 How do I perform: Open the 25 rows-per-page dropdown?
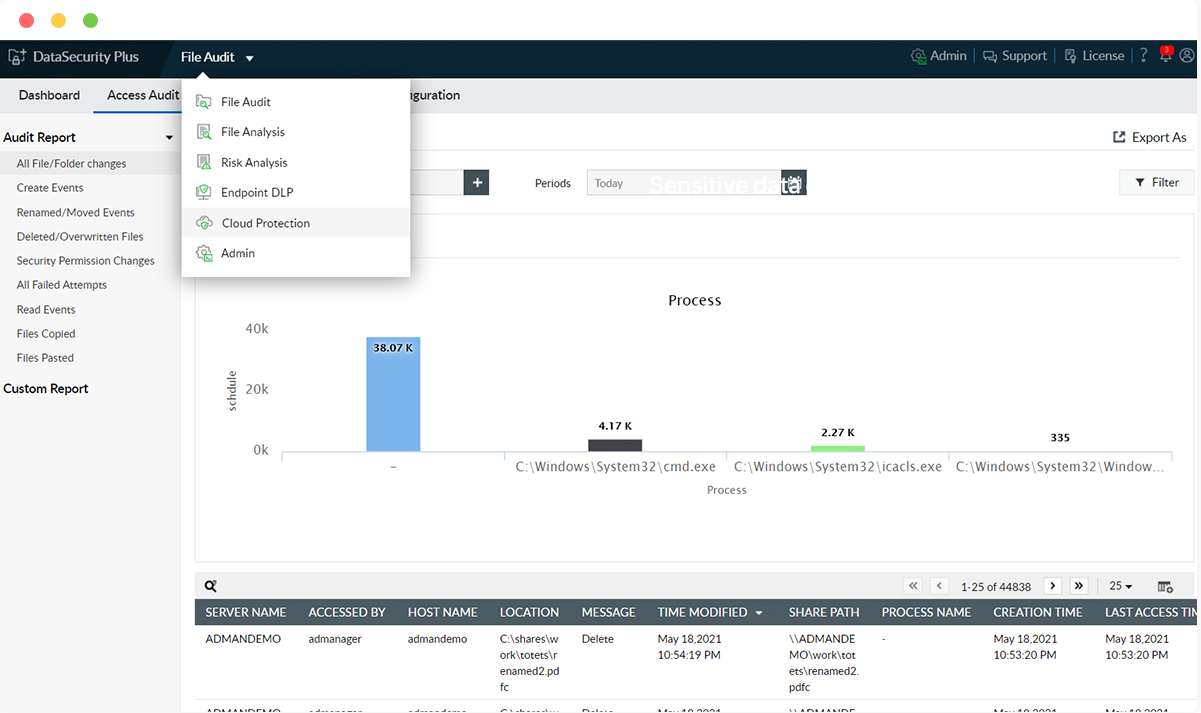1121,586
